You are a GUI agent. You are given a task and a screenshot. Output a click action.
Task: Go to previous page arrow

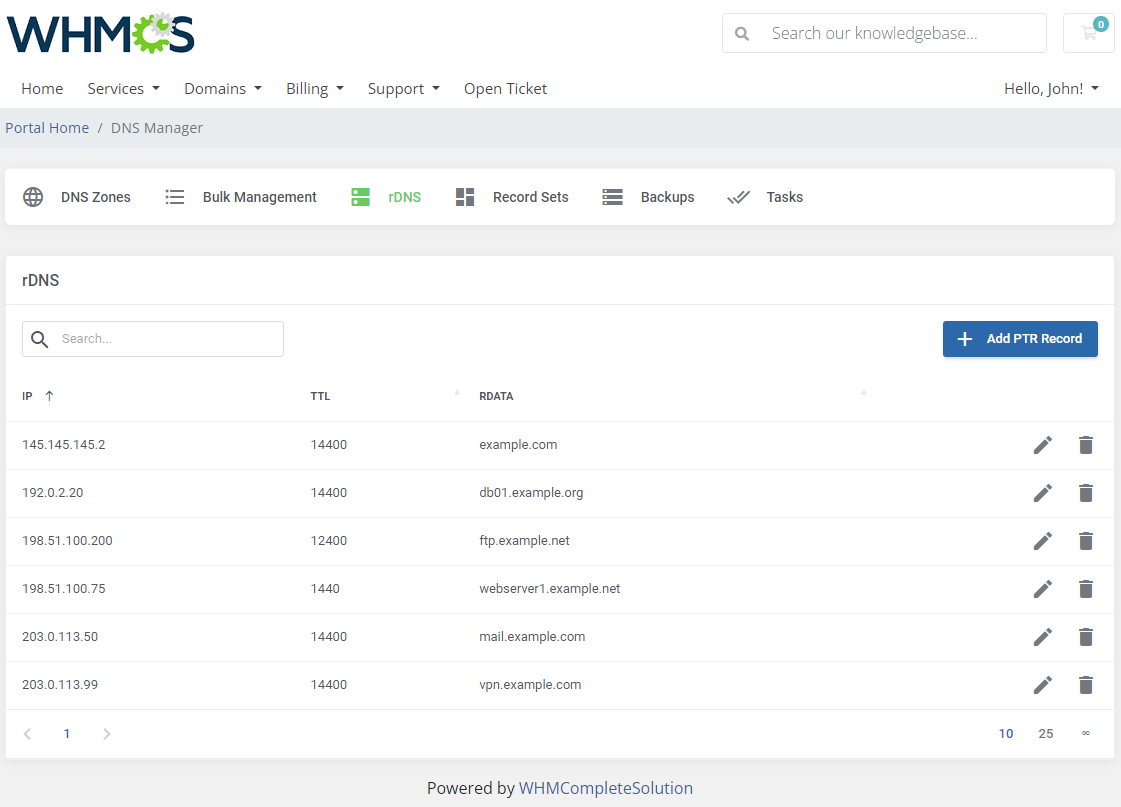(x=27, y=733)
